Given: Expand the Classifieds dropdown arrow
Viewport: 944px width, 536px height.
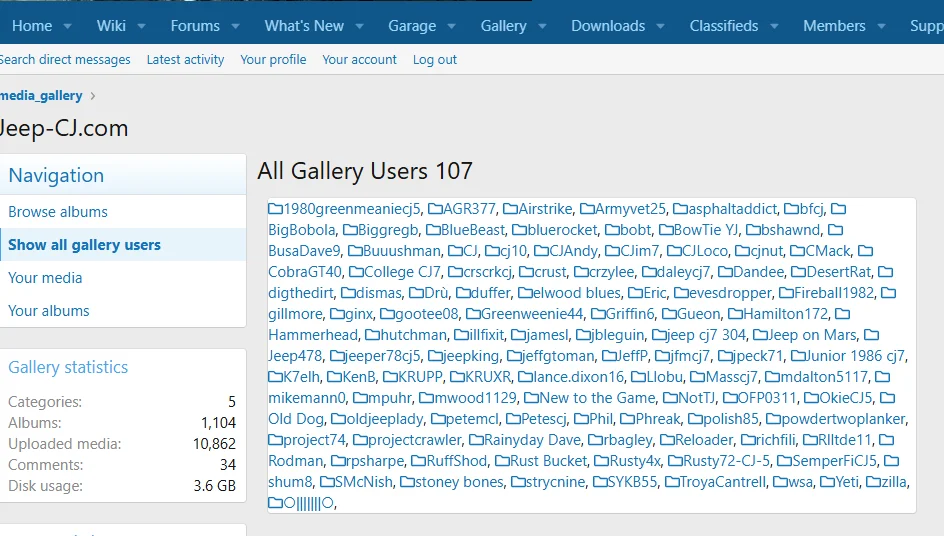Looking at the screenshot, I should click(x=774, y=26).
